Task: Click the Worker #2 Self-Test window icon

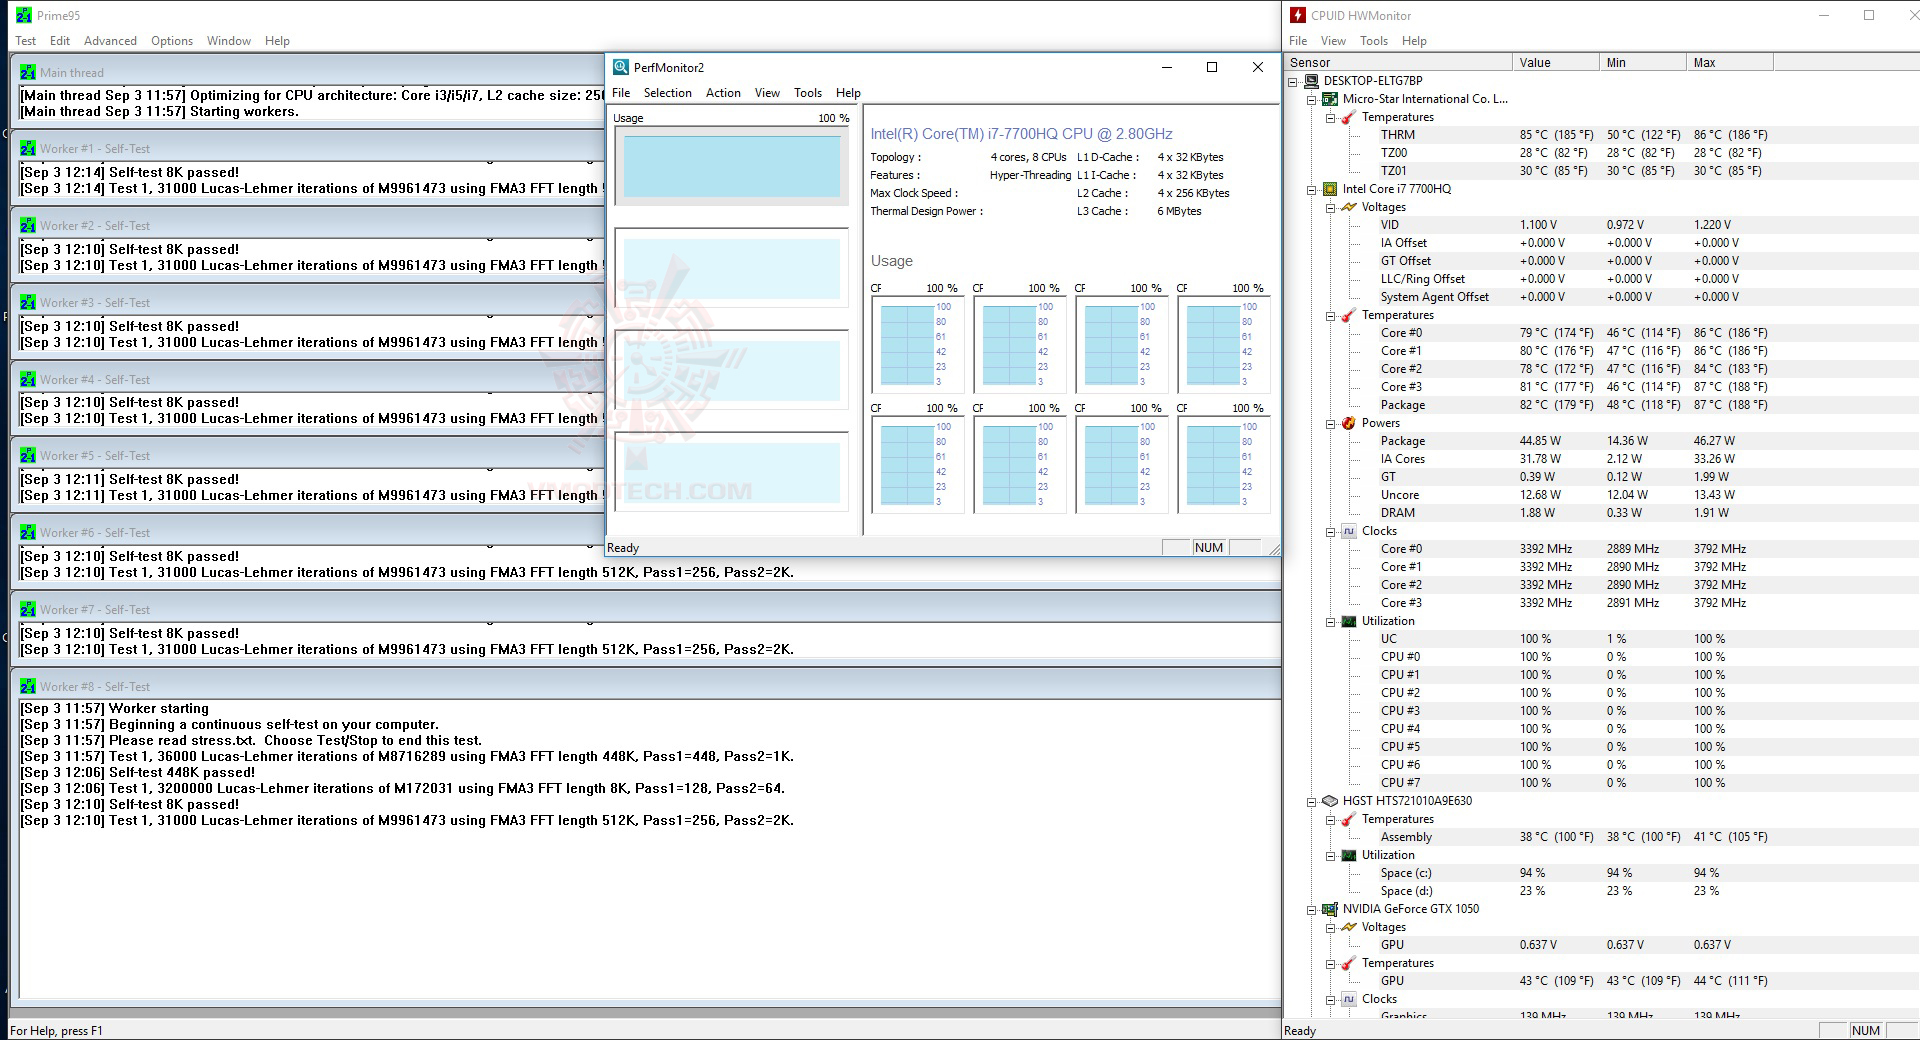Action: (28, 225)
